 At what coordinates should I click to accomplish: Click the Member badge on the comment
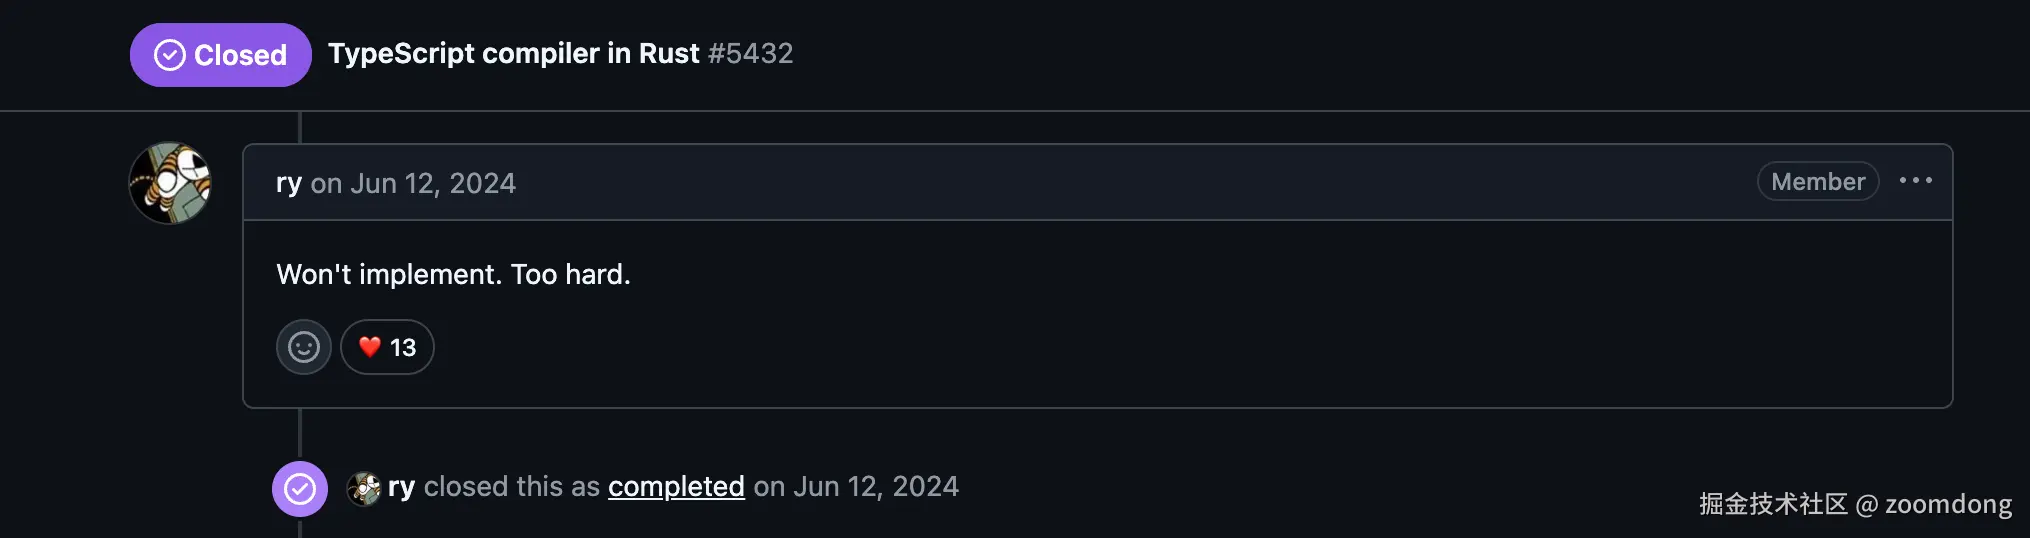point(1817,181)
